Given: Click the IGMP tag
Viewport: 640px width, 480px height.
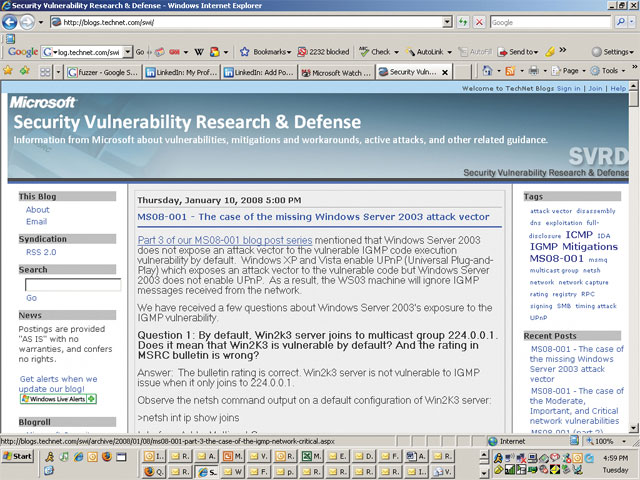Looking at the screenshot, I should point(544,247).
